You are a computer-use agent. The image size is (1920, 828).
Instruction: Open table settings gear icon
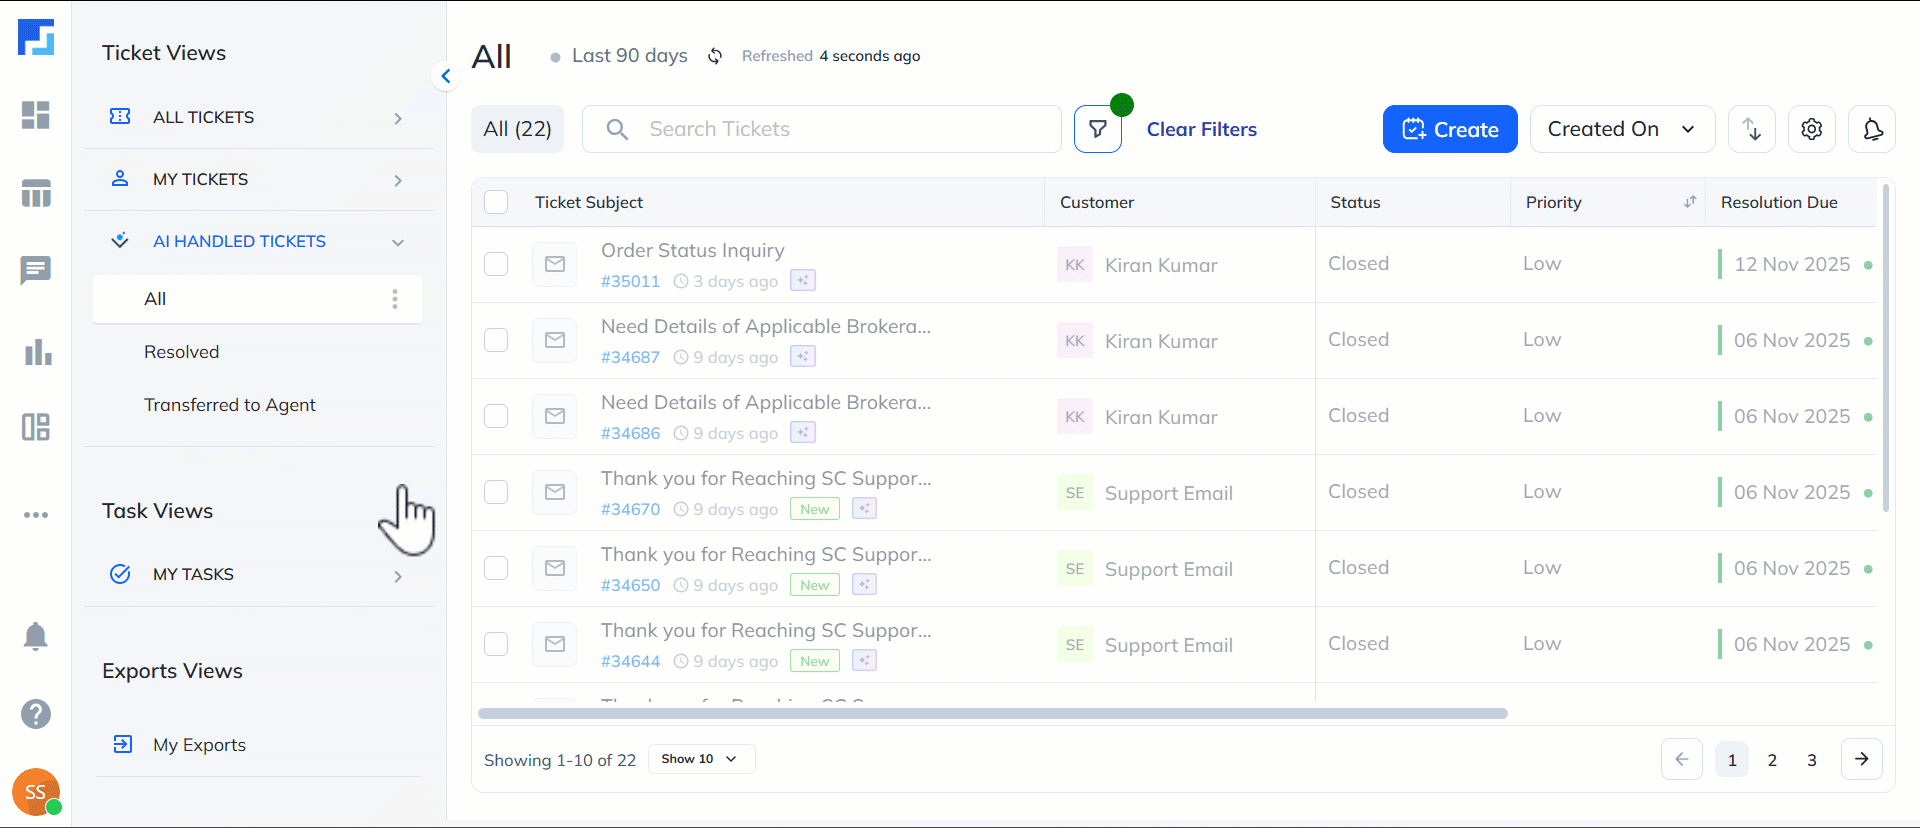tap(1812, 129)
